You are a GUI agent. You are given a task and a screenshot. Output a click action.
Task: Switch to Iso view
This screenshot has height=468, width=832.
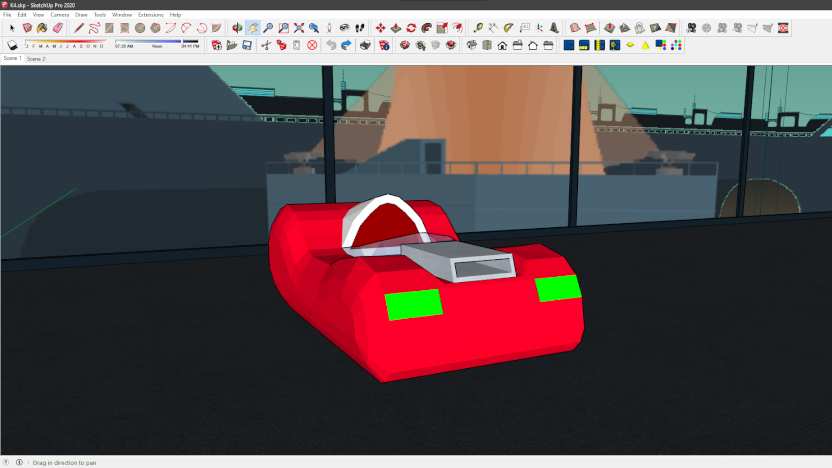click(472, 45)
